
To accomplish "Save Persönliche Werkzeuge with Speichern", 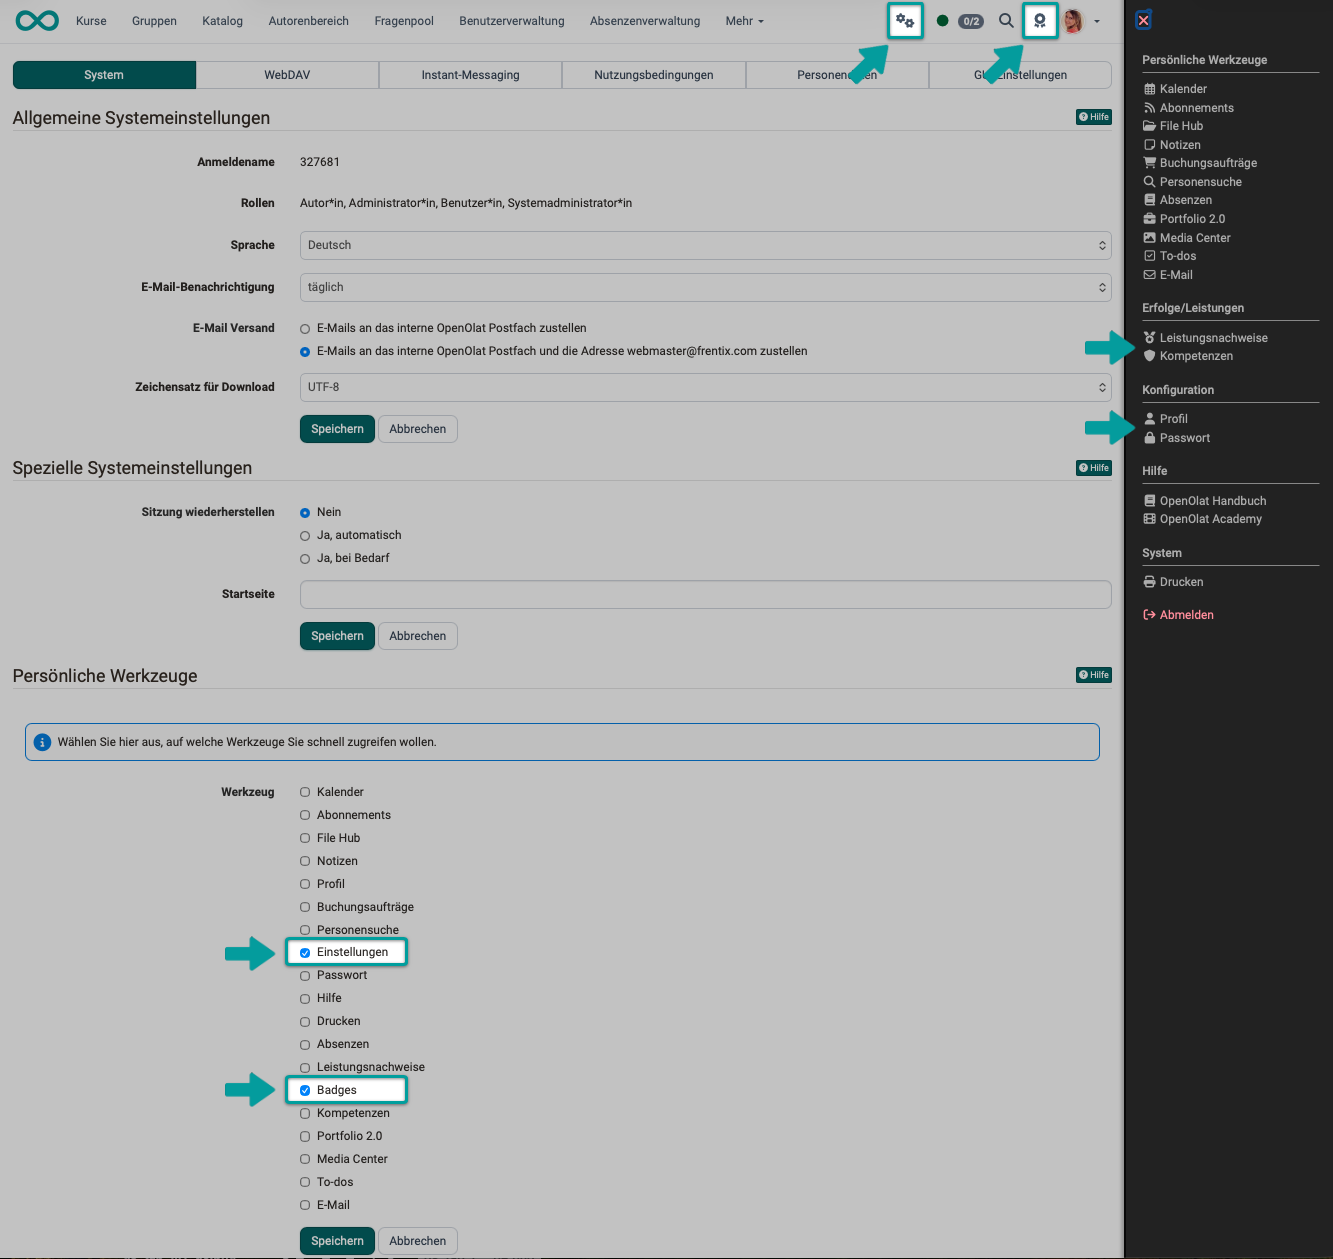I will pyautogui.click(x=337, y=1241).
